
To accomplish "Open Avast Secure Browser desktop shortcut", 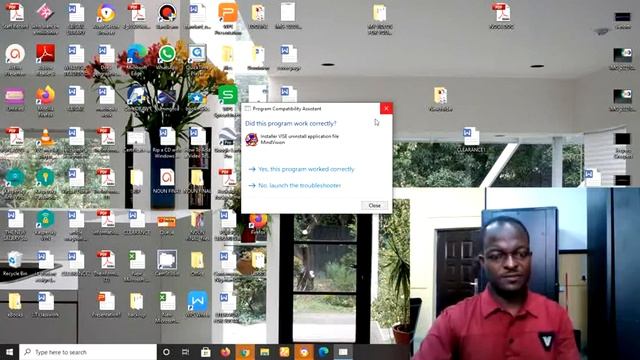I will tap(106, 18).
